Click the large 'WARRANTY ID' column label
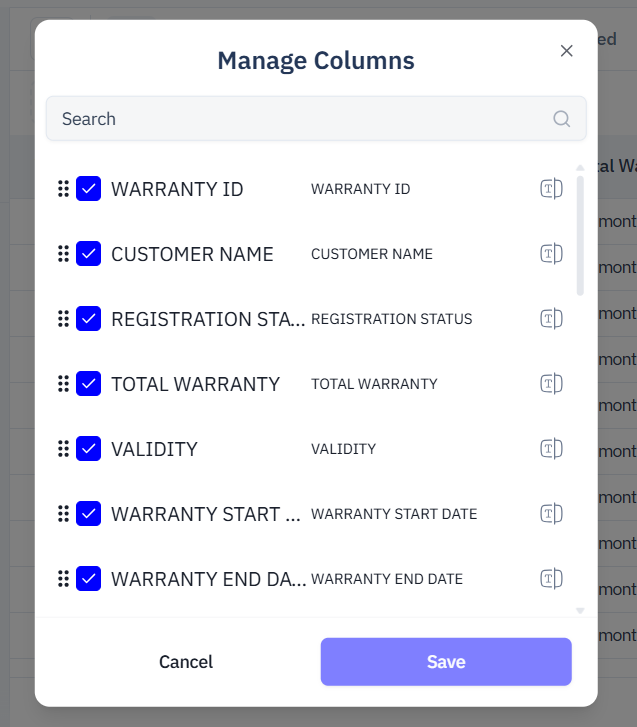Screen dimensions: 637x727 point(177,189)
